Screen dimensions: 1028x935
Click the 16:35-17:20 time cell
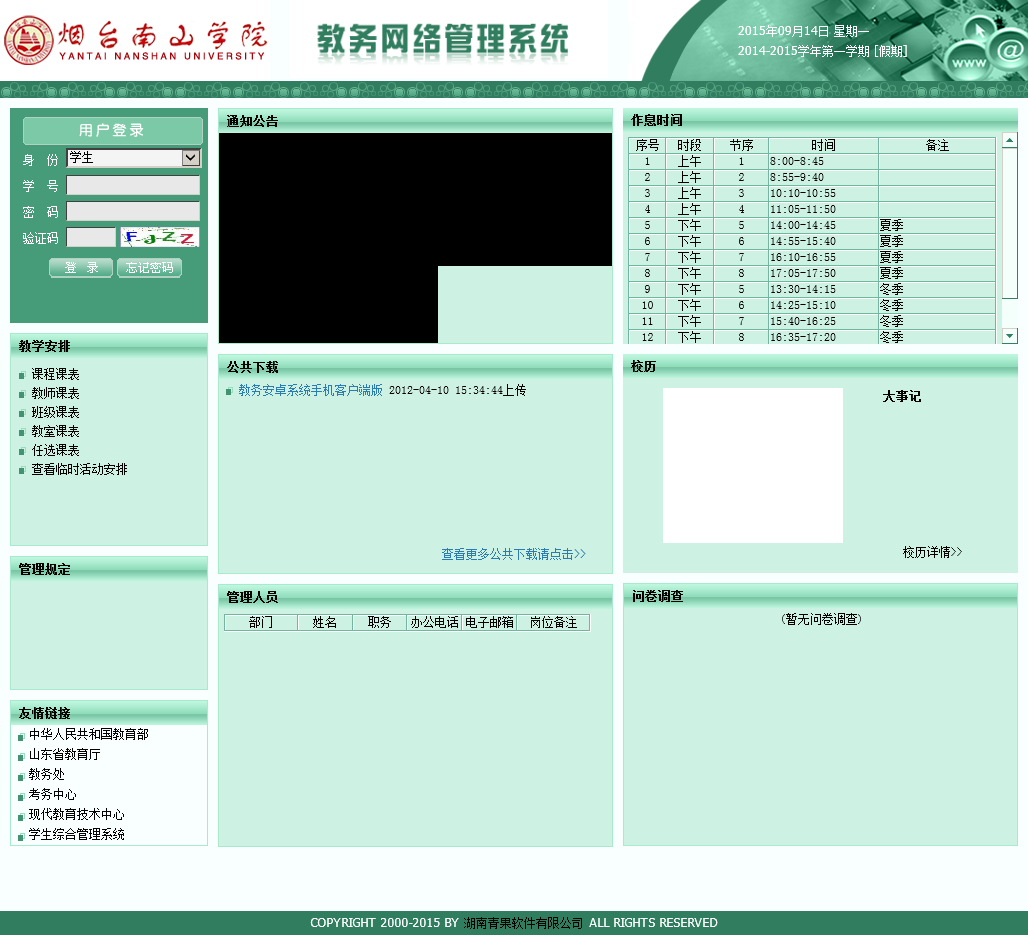(823, 337)
